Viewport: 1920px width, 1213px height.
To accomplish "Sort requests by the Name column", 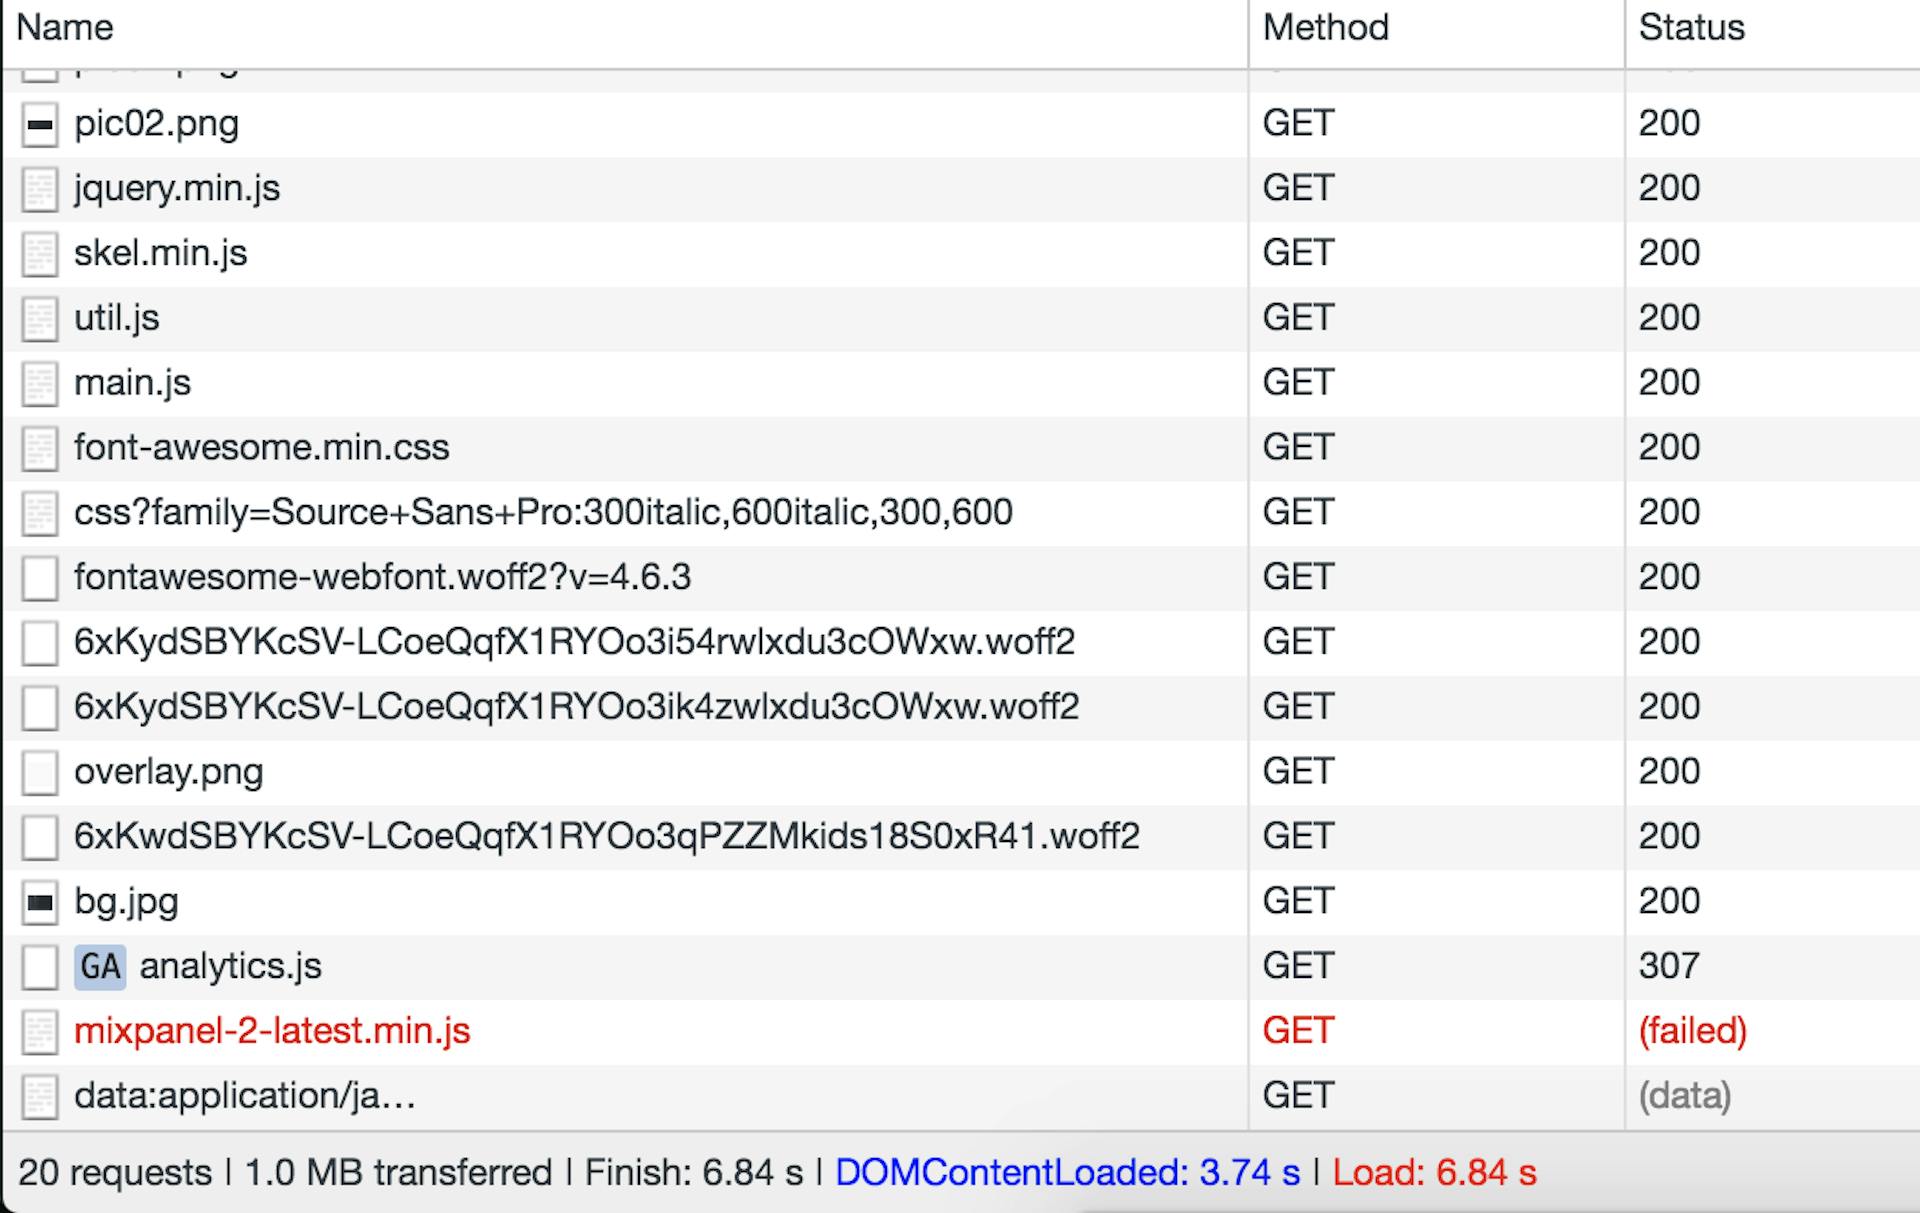I will tap(66, 28).
